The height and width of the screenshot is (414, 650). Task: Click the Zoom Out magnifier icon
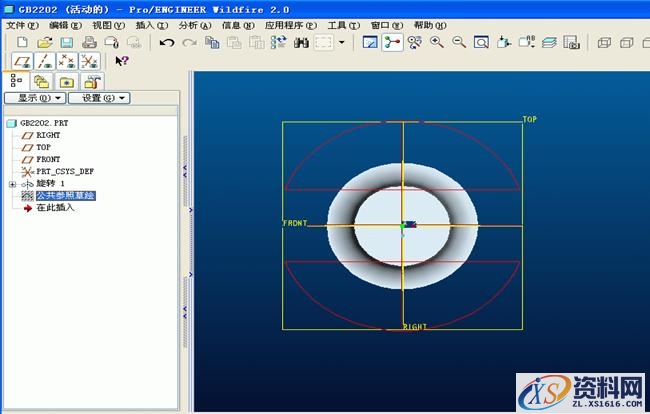point(459,43)
